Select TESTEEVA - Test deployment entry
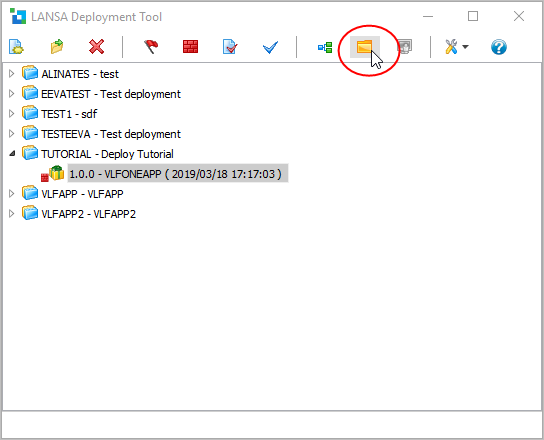Screen dimensions: 544x440 click(x=111, y=134)
